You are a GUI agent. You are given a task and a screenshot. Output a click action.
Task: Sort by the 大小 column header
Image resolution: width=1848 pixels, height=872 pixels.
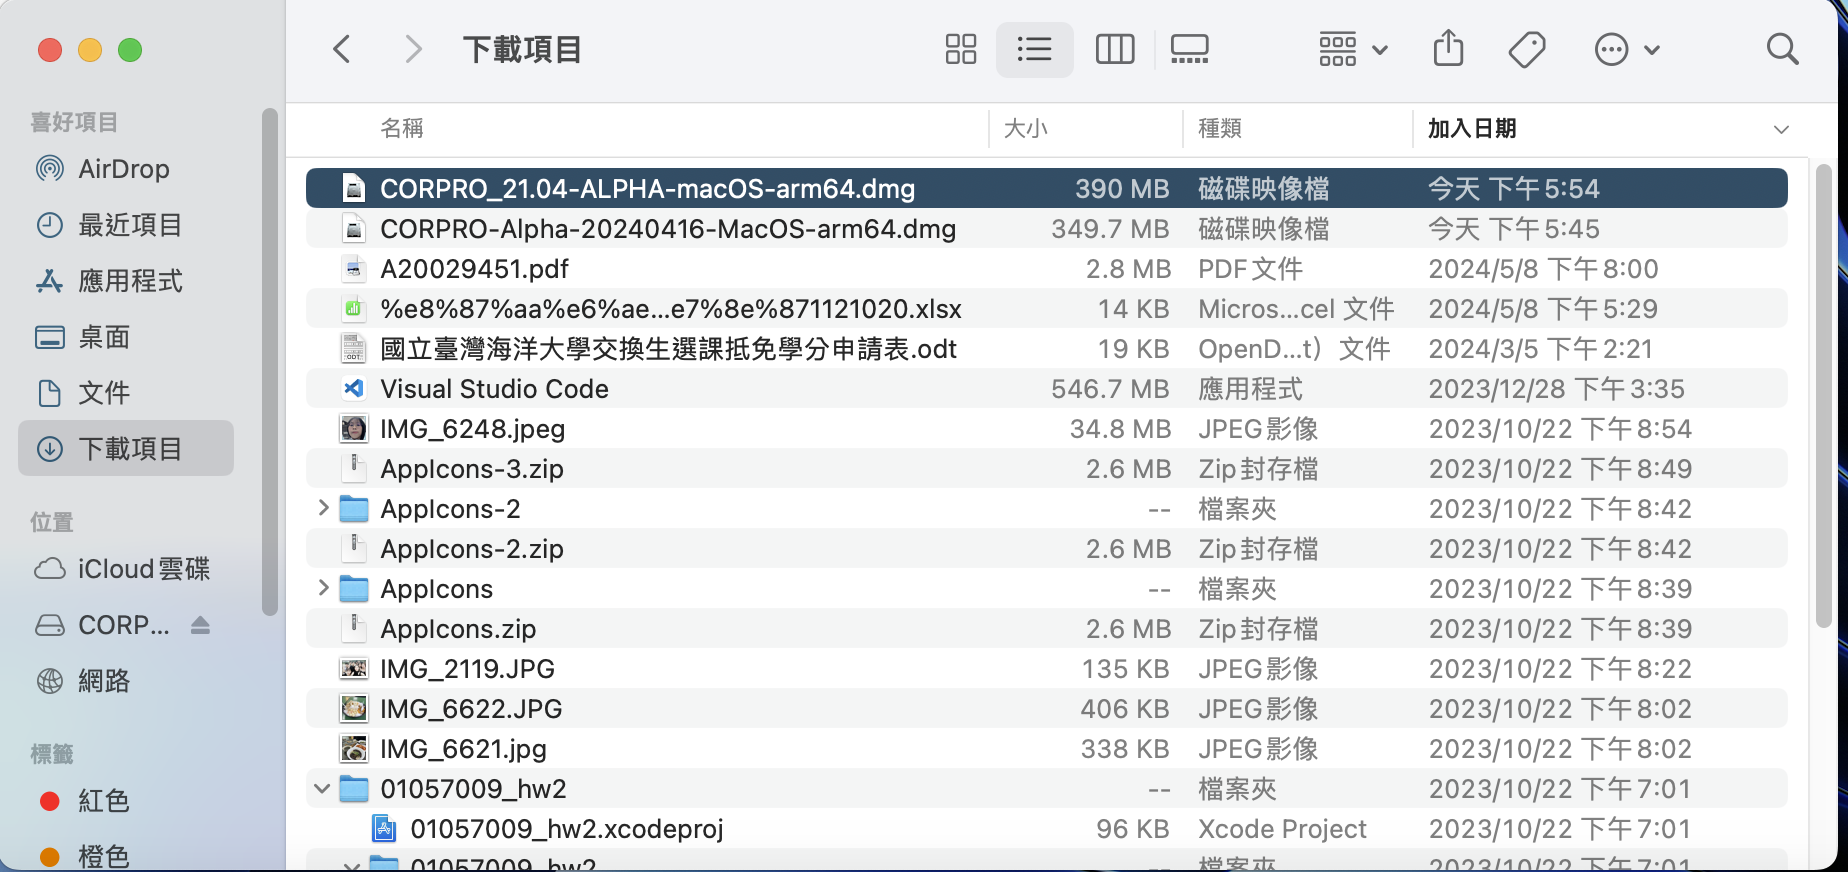click(x=1026, y=128)
